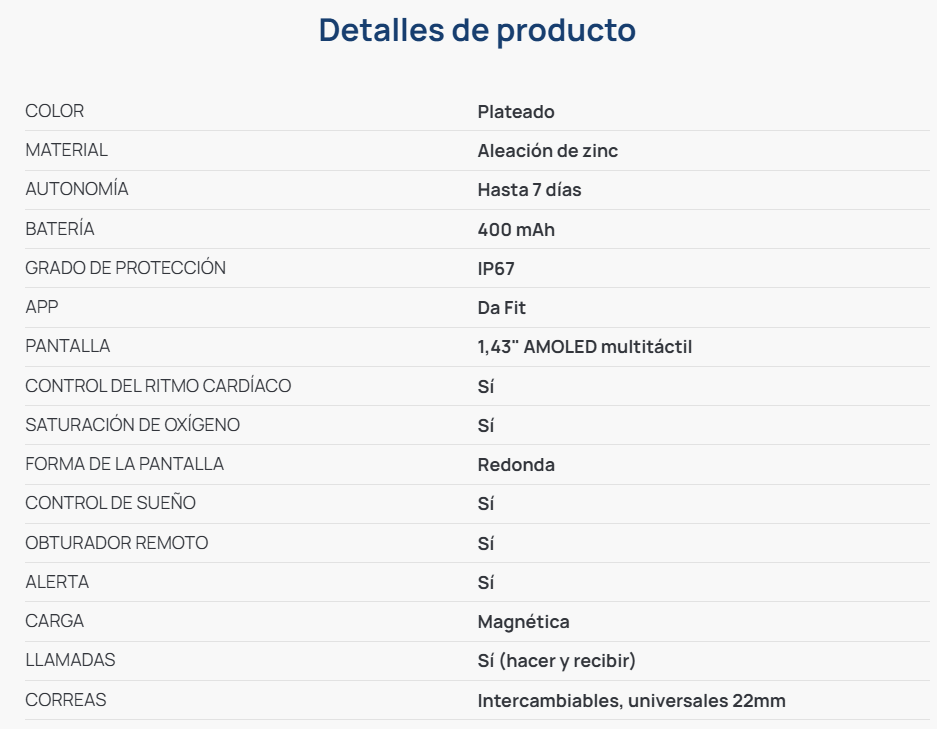Click the CONTROL DE SUEÑO label
937x729 pixels.
(111, 503)
